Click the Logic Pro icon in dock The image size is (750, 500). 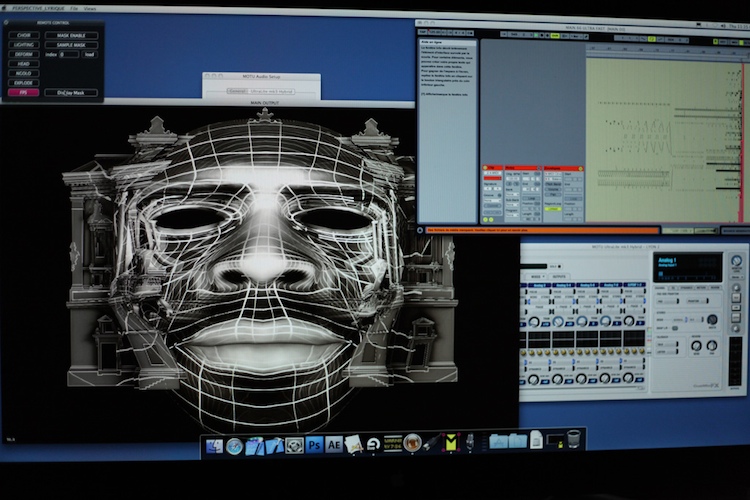pos(412,443)
